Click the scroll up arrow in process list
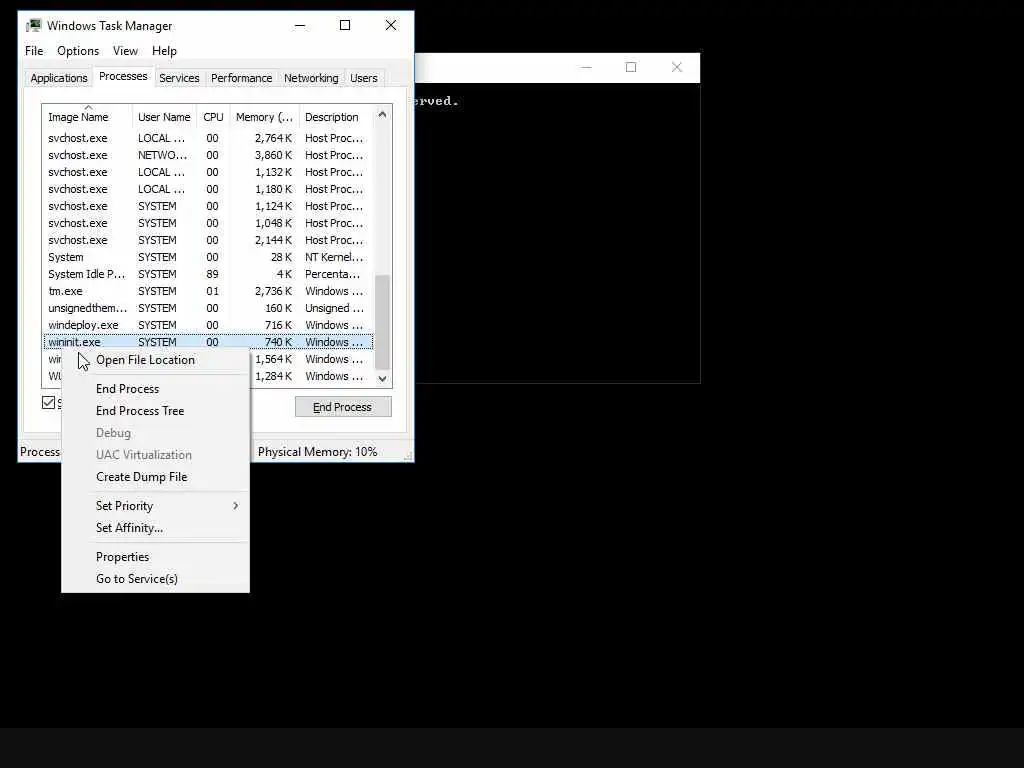 (x=383, y=114)
